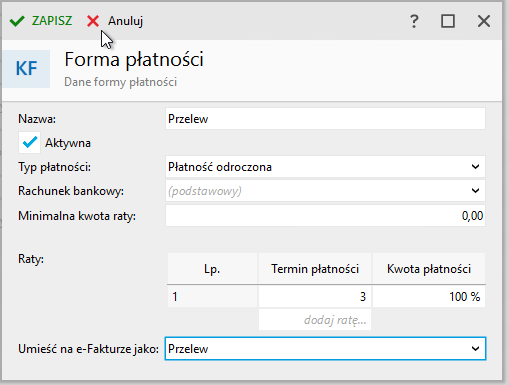
Task: Click dodaj ratę... to add installment
Action: [315, 320]
